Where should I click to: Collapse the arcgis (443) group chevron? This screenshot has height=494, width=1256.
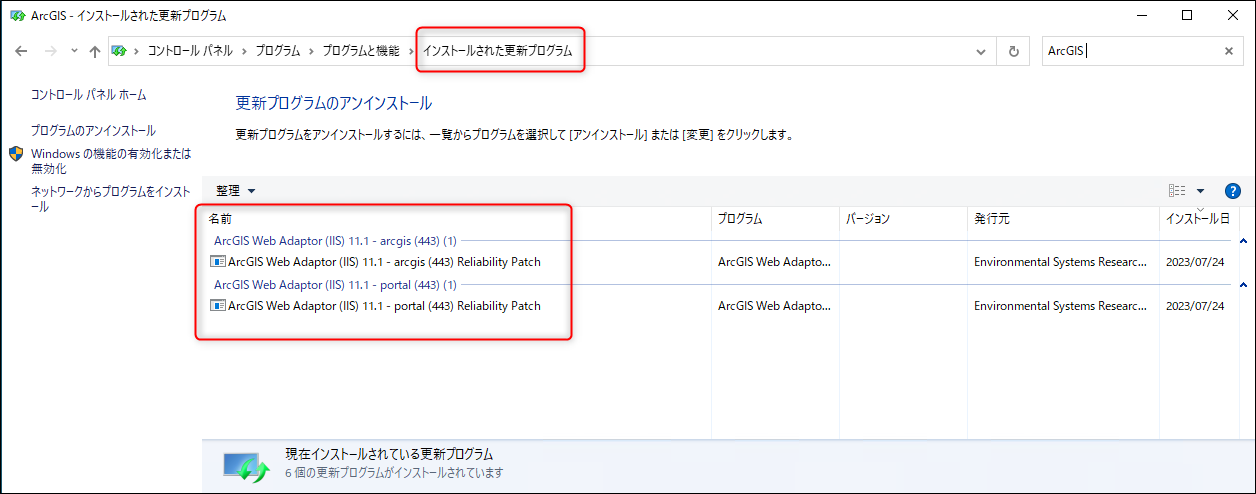pyautogui.click(x=1243, y=241)
